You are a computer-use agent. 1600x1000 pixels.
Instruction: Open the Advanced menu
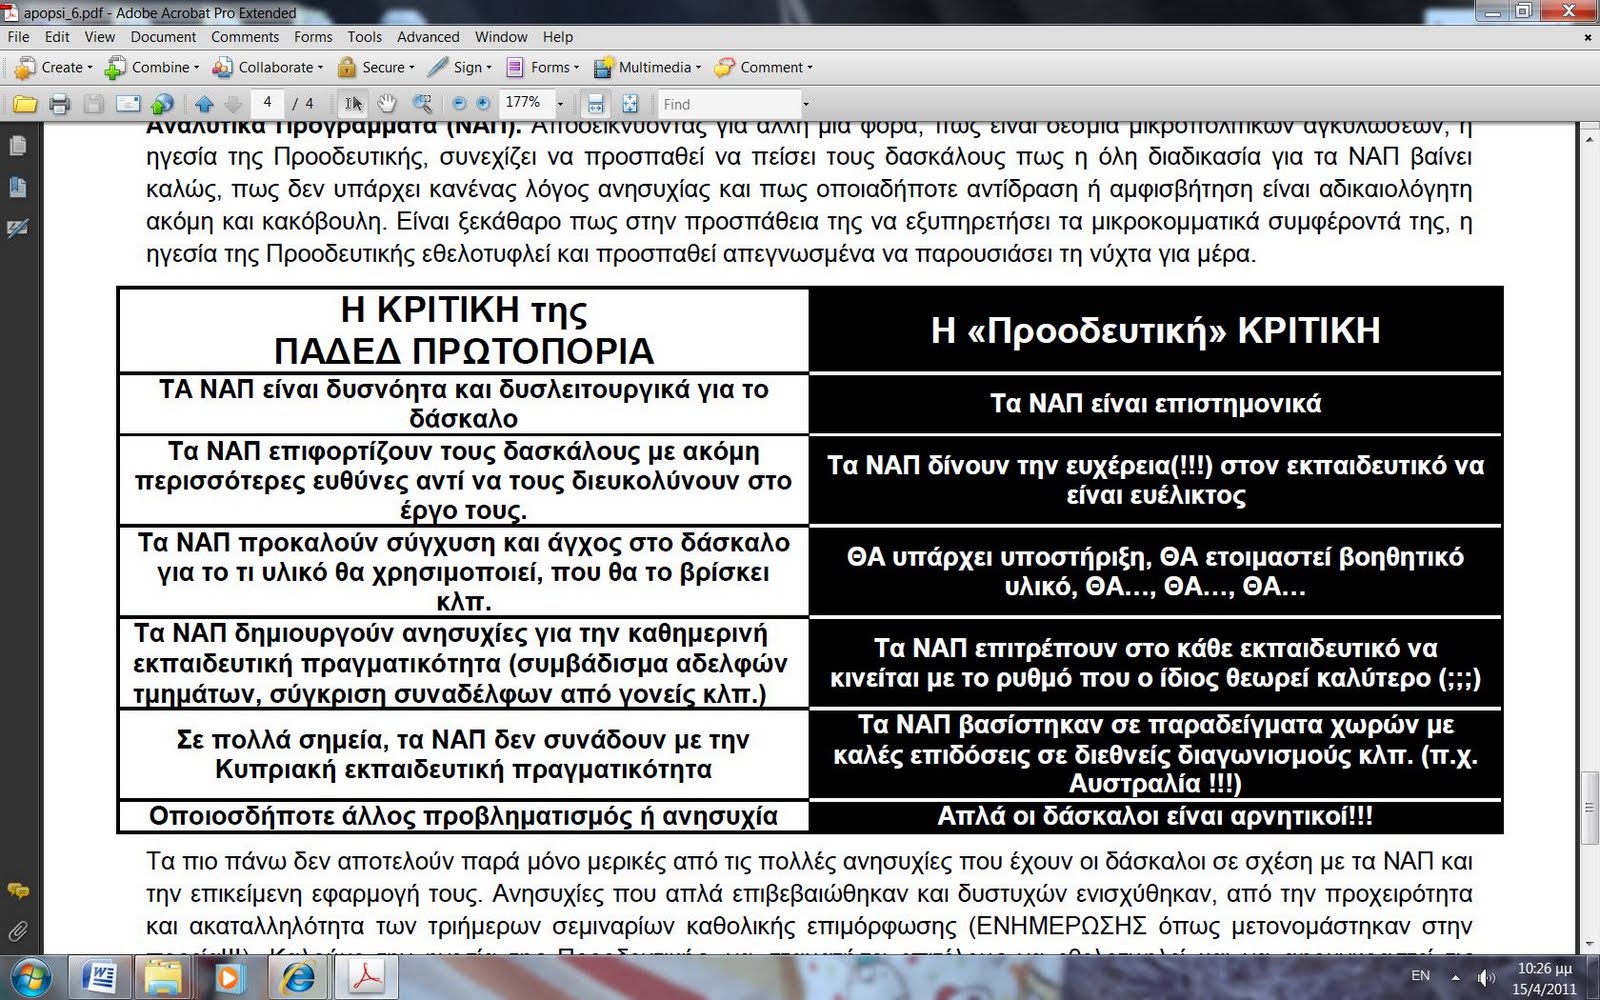[428, 37]
